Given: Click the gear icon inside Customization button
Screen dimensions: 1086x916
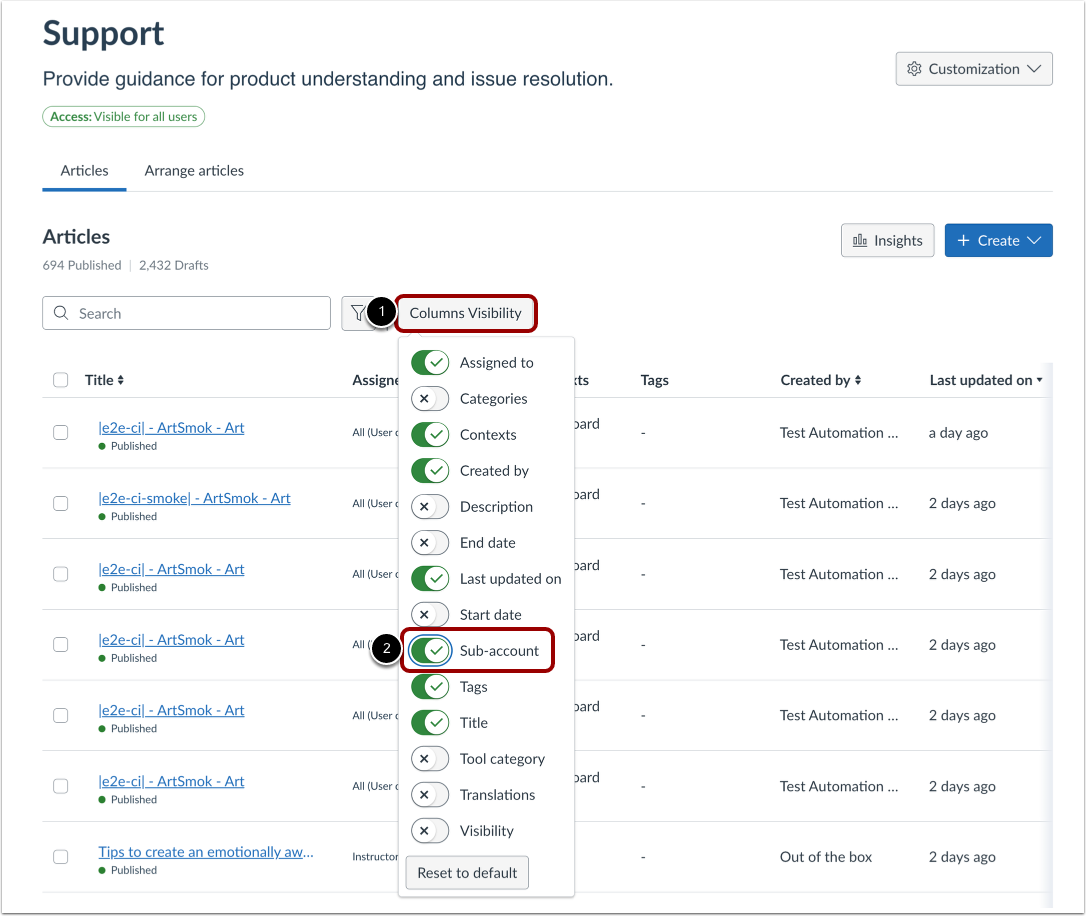Looking at the screenshot, I should 913,68.
